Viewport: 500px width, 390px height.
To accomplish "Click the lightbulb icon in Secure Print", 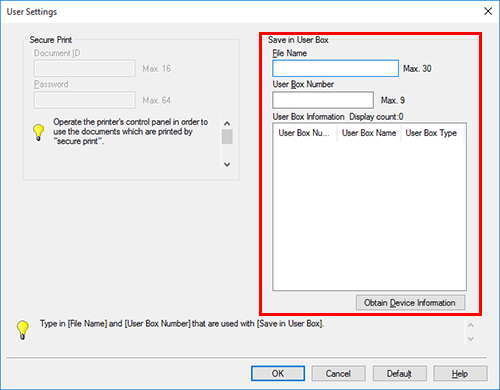I will click(39, 132).
